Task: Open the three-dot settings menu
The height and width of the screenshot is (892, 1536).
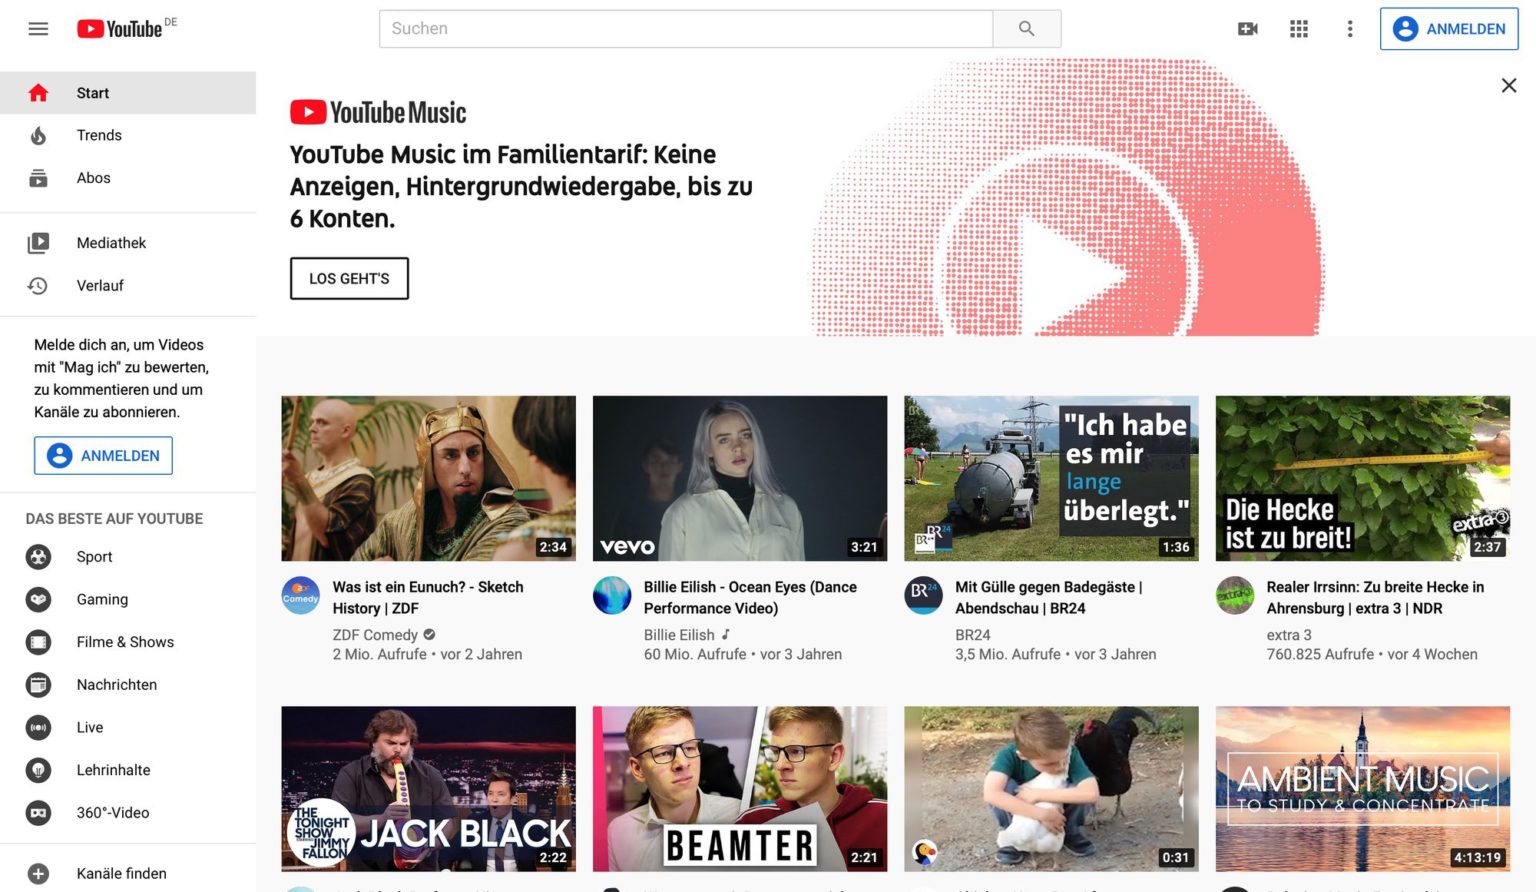Action: (x=1350, y=29)
